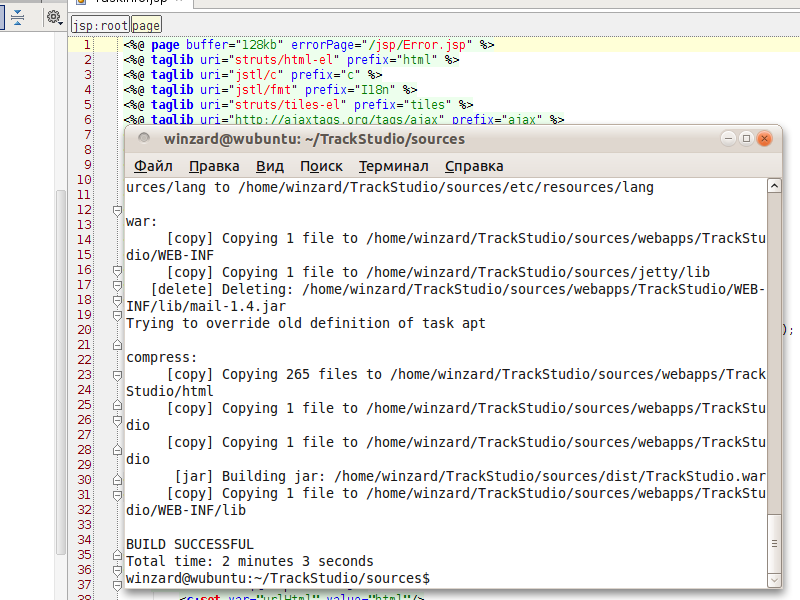The height and width of the screenshot is (600, 800).
Task: Click the collapse-all icon in left panel
Action: click(x=17, y=17)
